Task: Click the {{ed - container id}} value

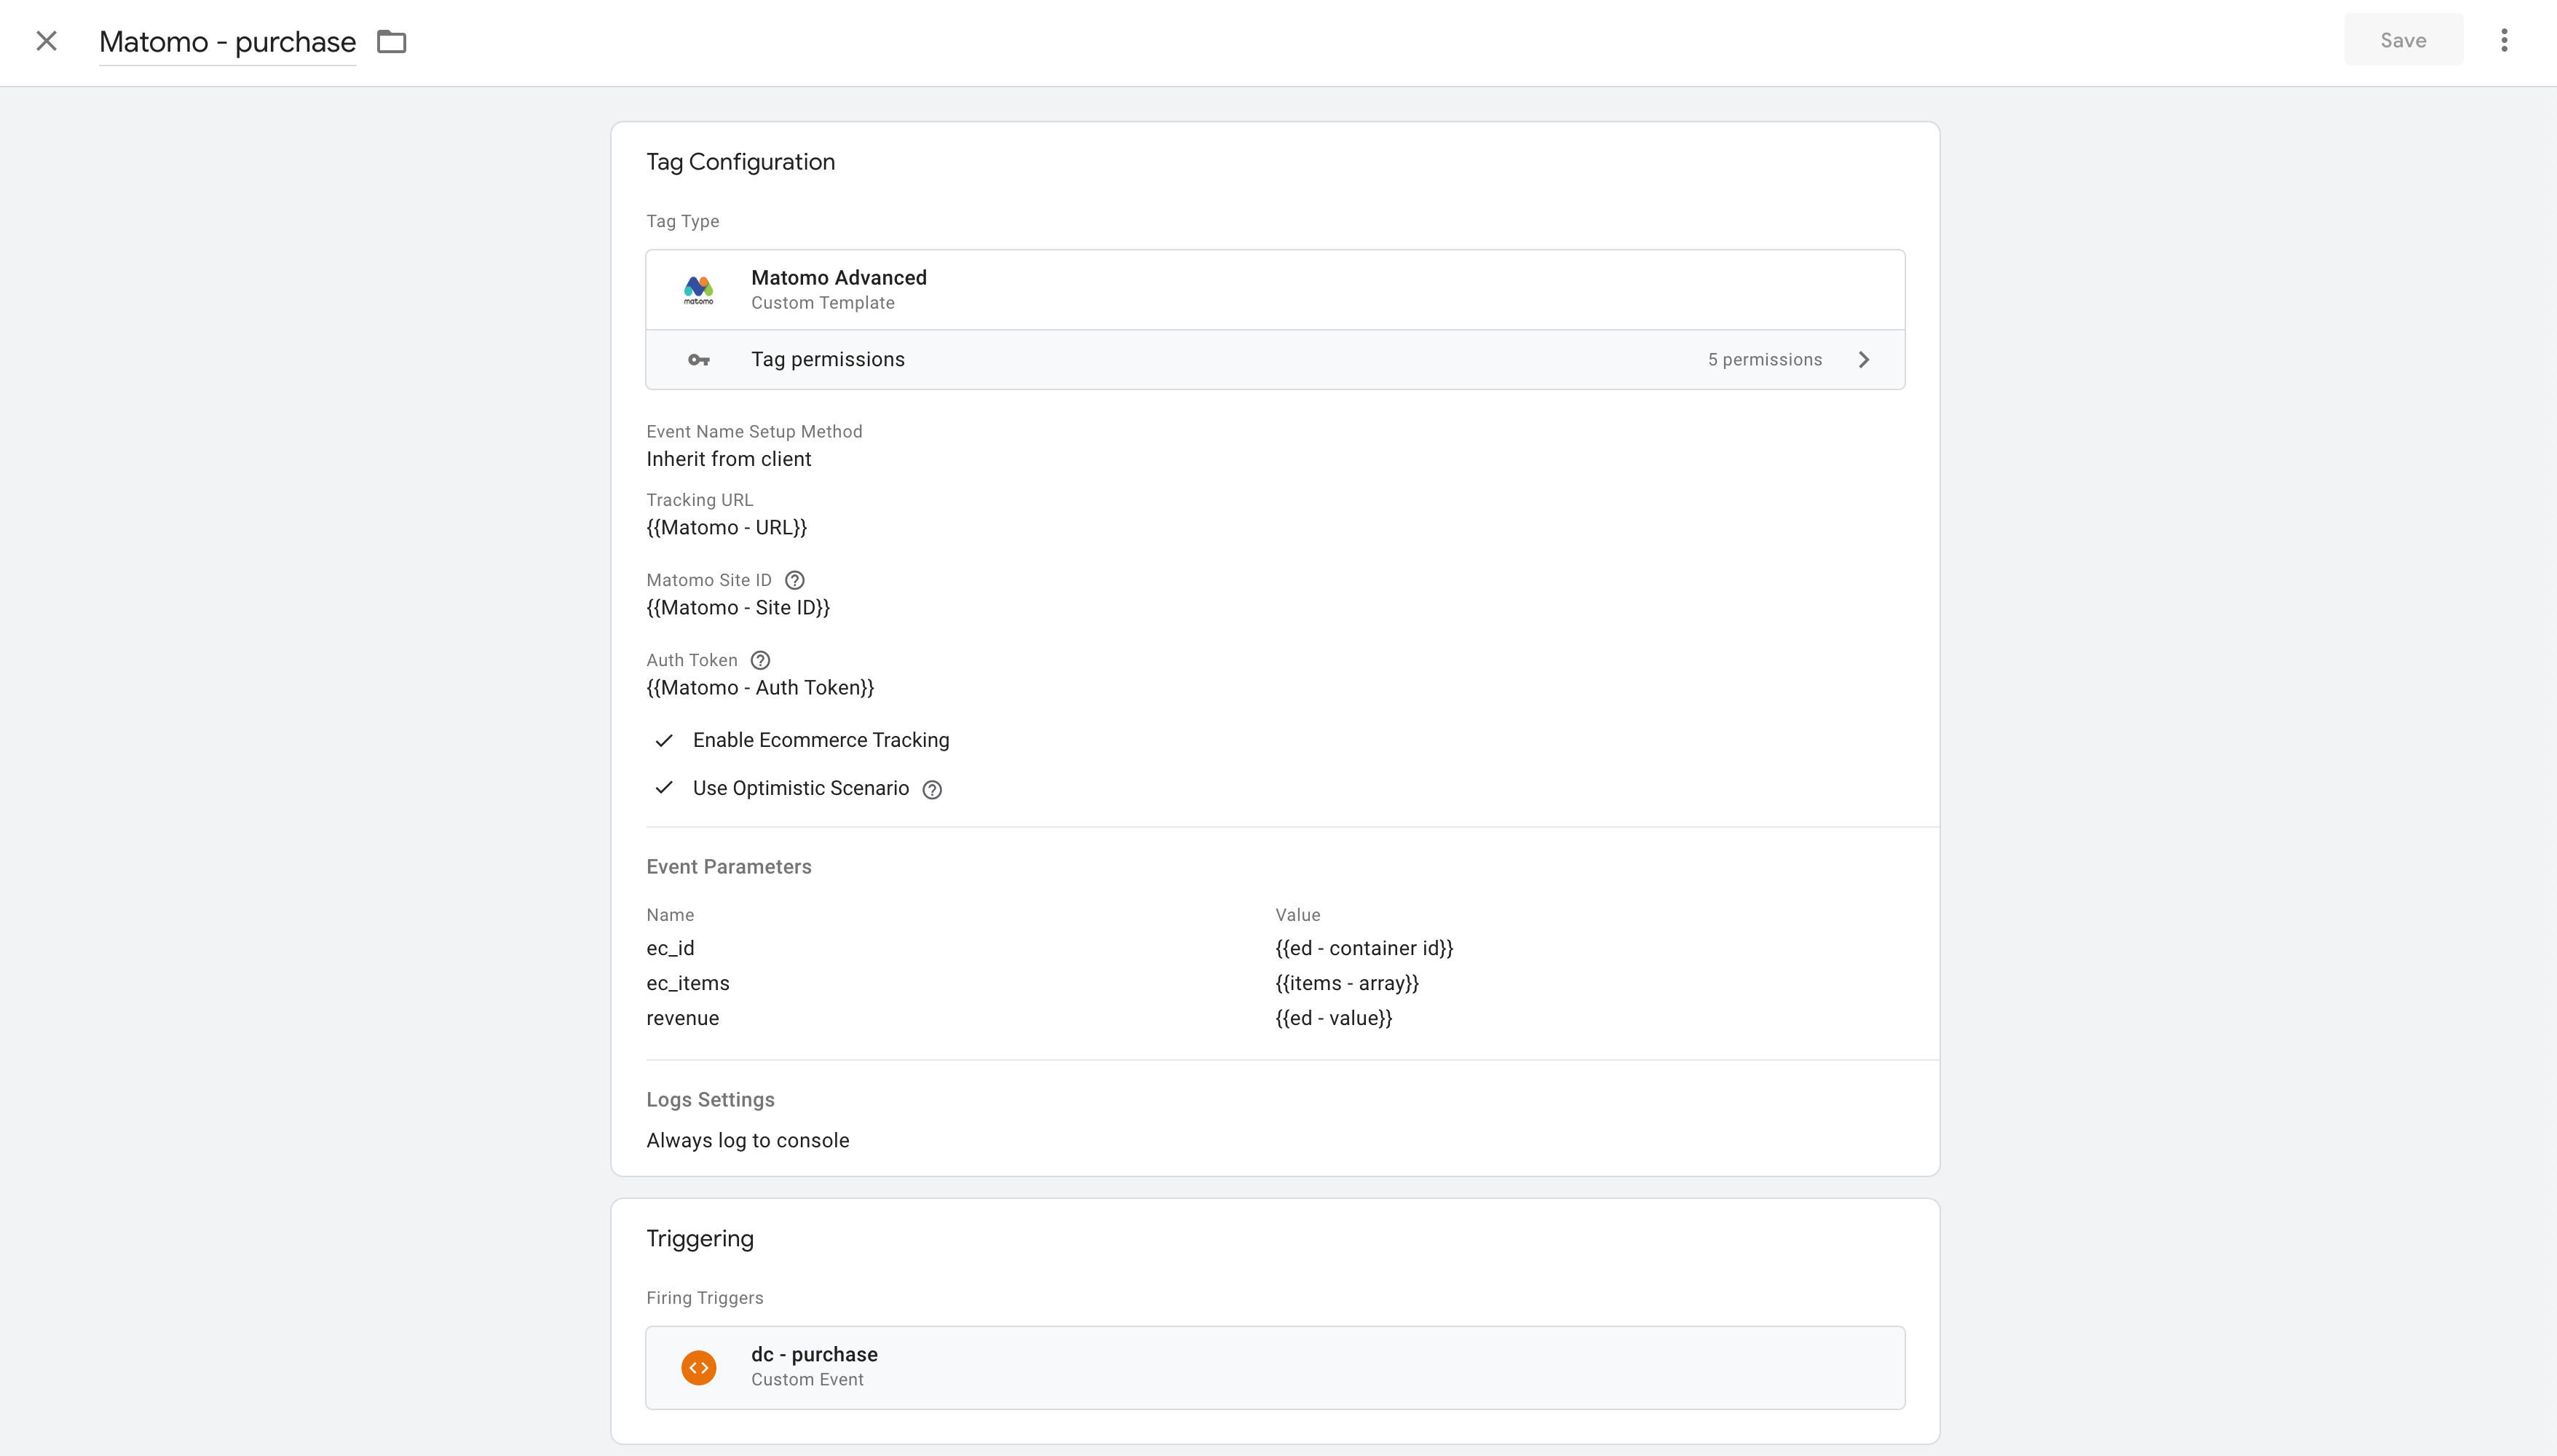Action: click(1364, 948)
